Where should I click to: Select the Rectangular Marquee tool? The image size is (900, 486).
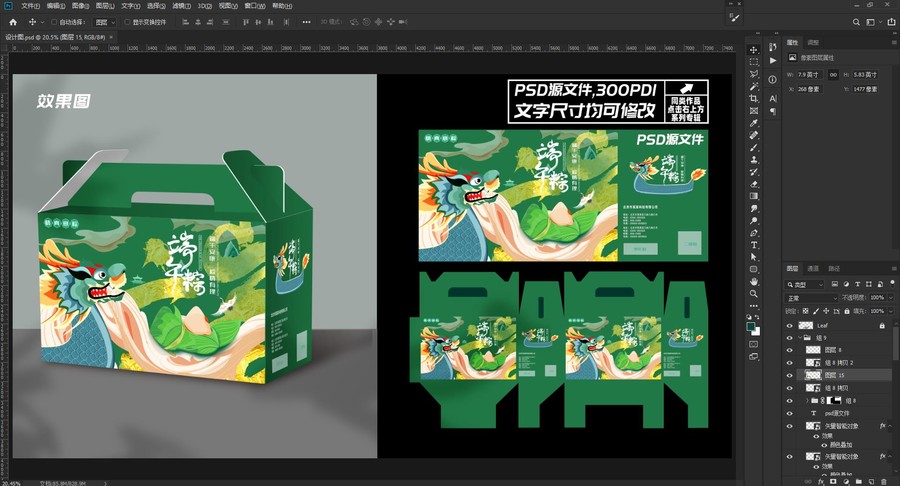(754, 62)
